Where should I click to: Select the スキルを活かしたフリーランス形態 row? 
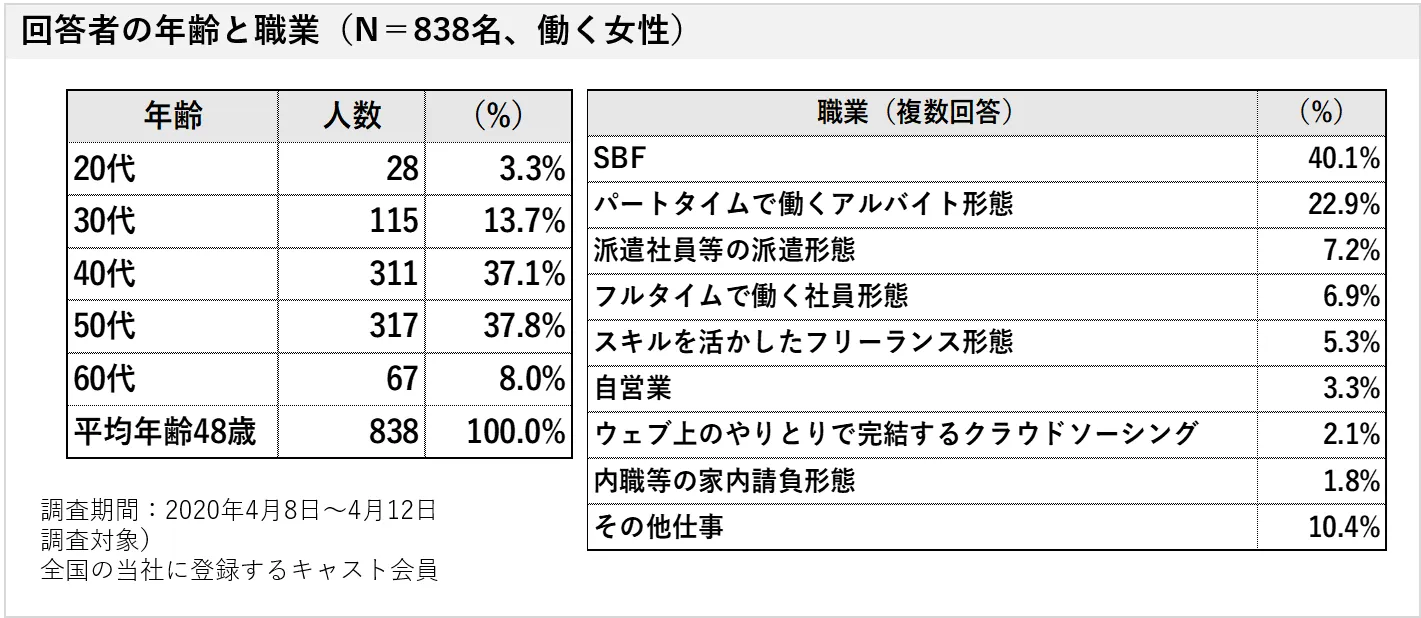803,341
